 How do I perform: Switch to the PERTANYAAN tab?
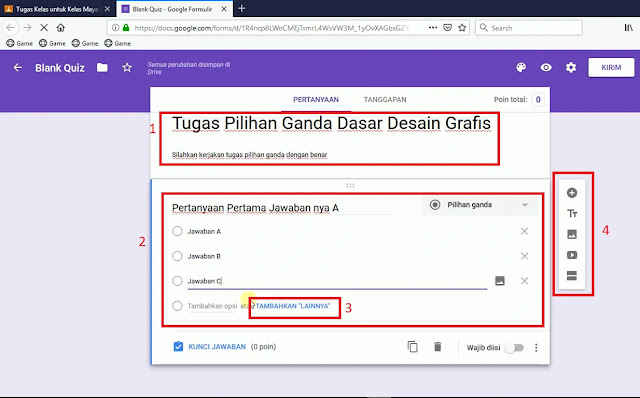(316, 100)
